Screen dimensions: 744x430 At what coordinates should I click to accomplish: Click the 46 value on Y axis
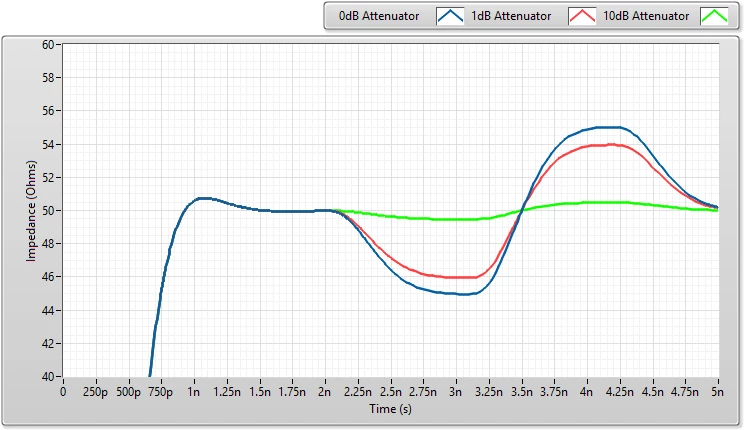pyautogui.click(x=48, y=277)
